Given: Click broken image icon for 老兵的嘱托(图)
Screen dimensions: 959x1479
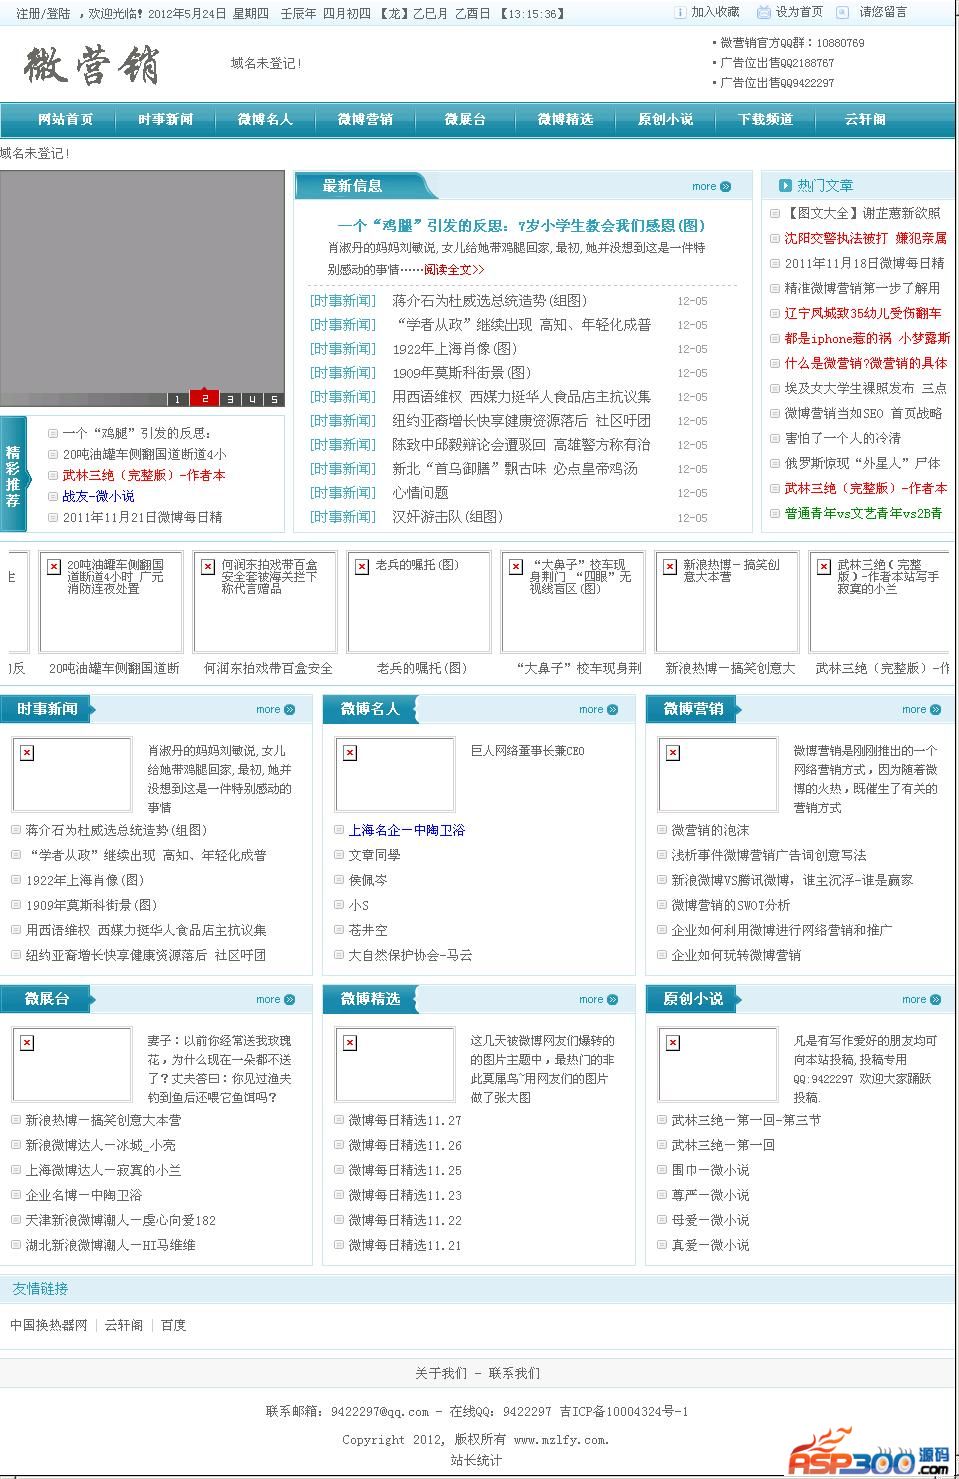Looking at the screenshot, I should pyautogui.click(x=362, y=567).
